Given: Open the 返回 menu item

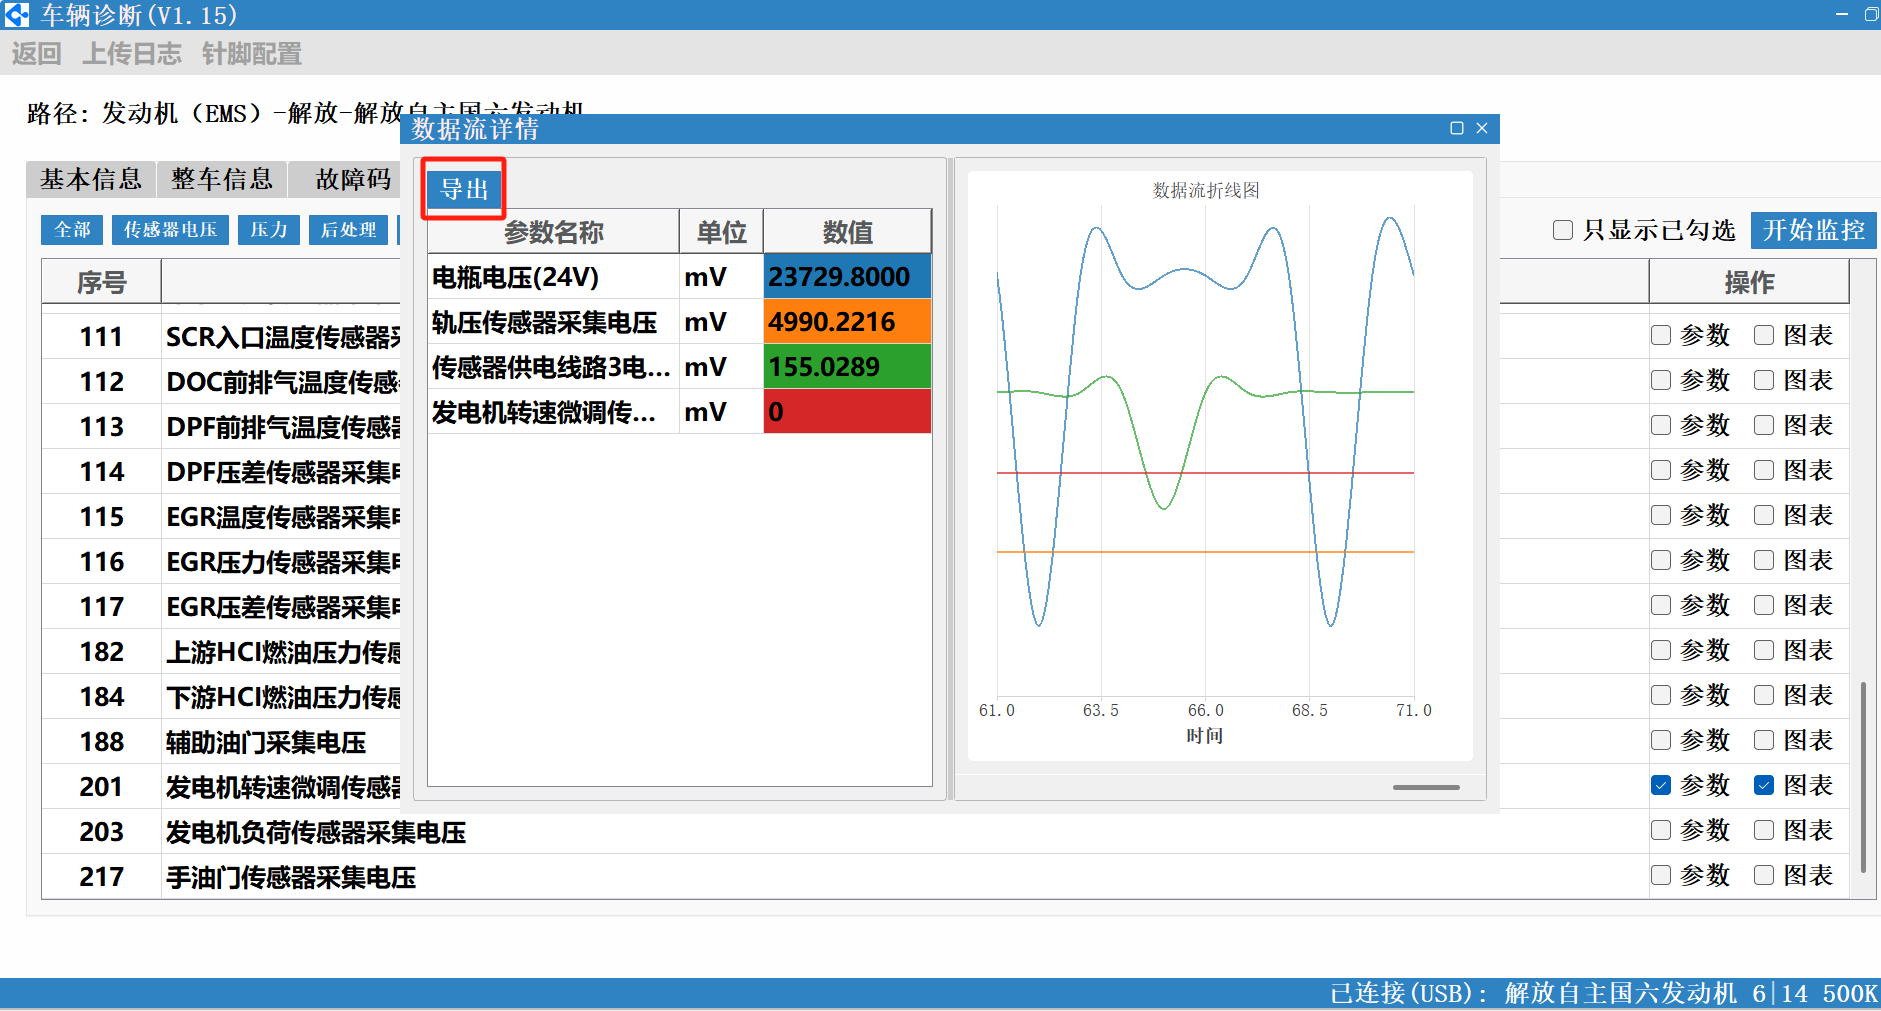Looking at the screenshot, I should pos(37,54).
